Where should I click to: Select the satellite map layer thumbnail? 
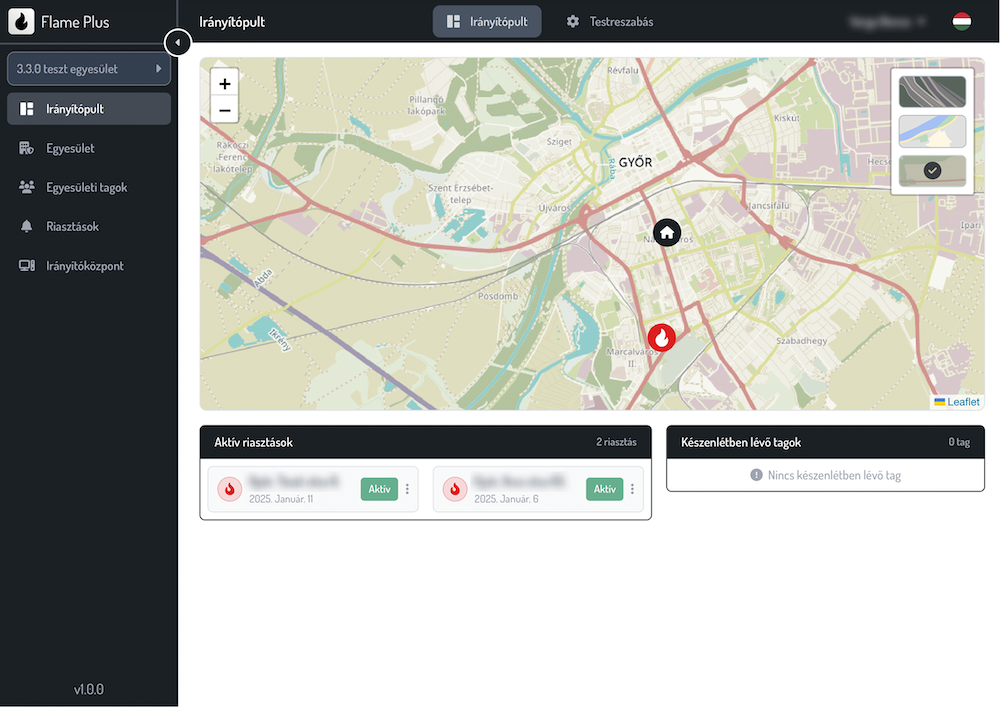point(932,92)
